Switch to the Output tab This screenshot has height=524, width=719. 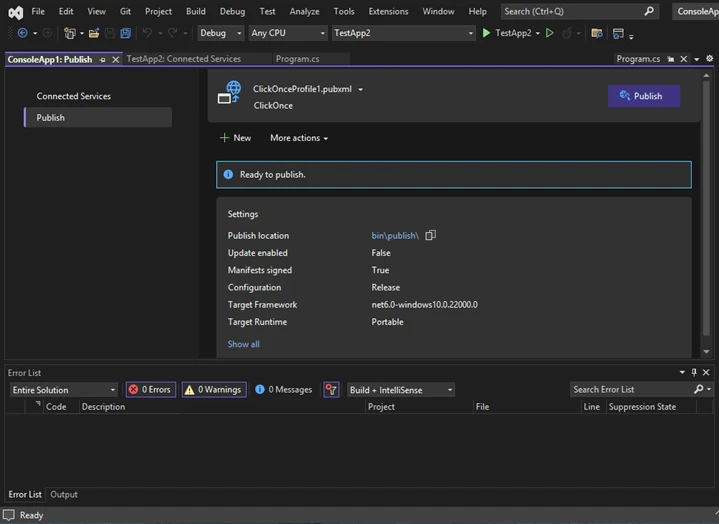[64, 494]
